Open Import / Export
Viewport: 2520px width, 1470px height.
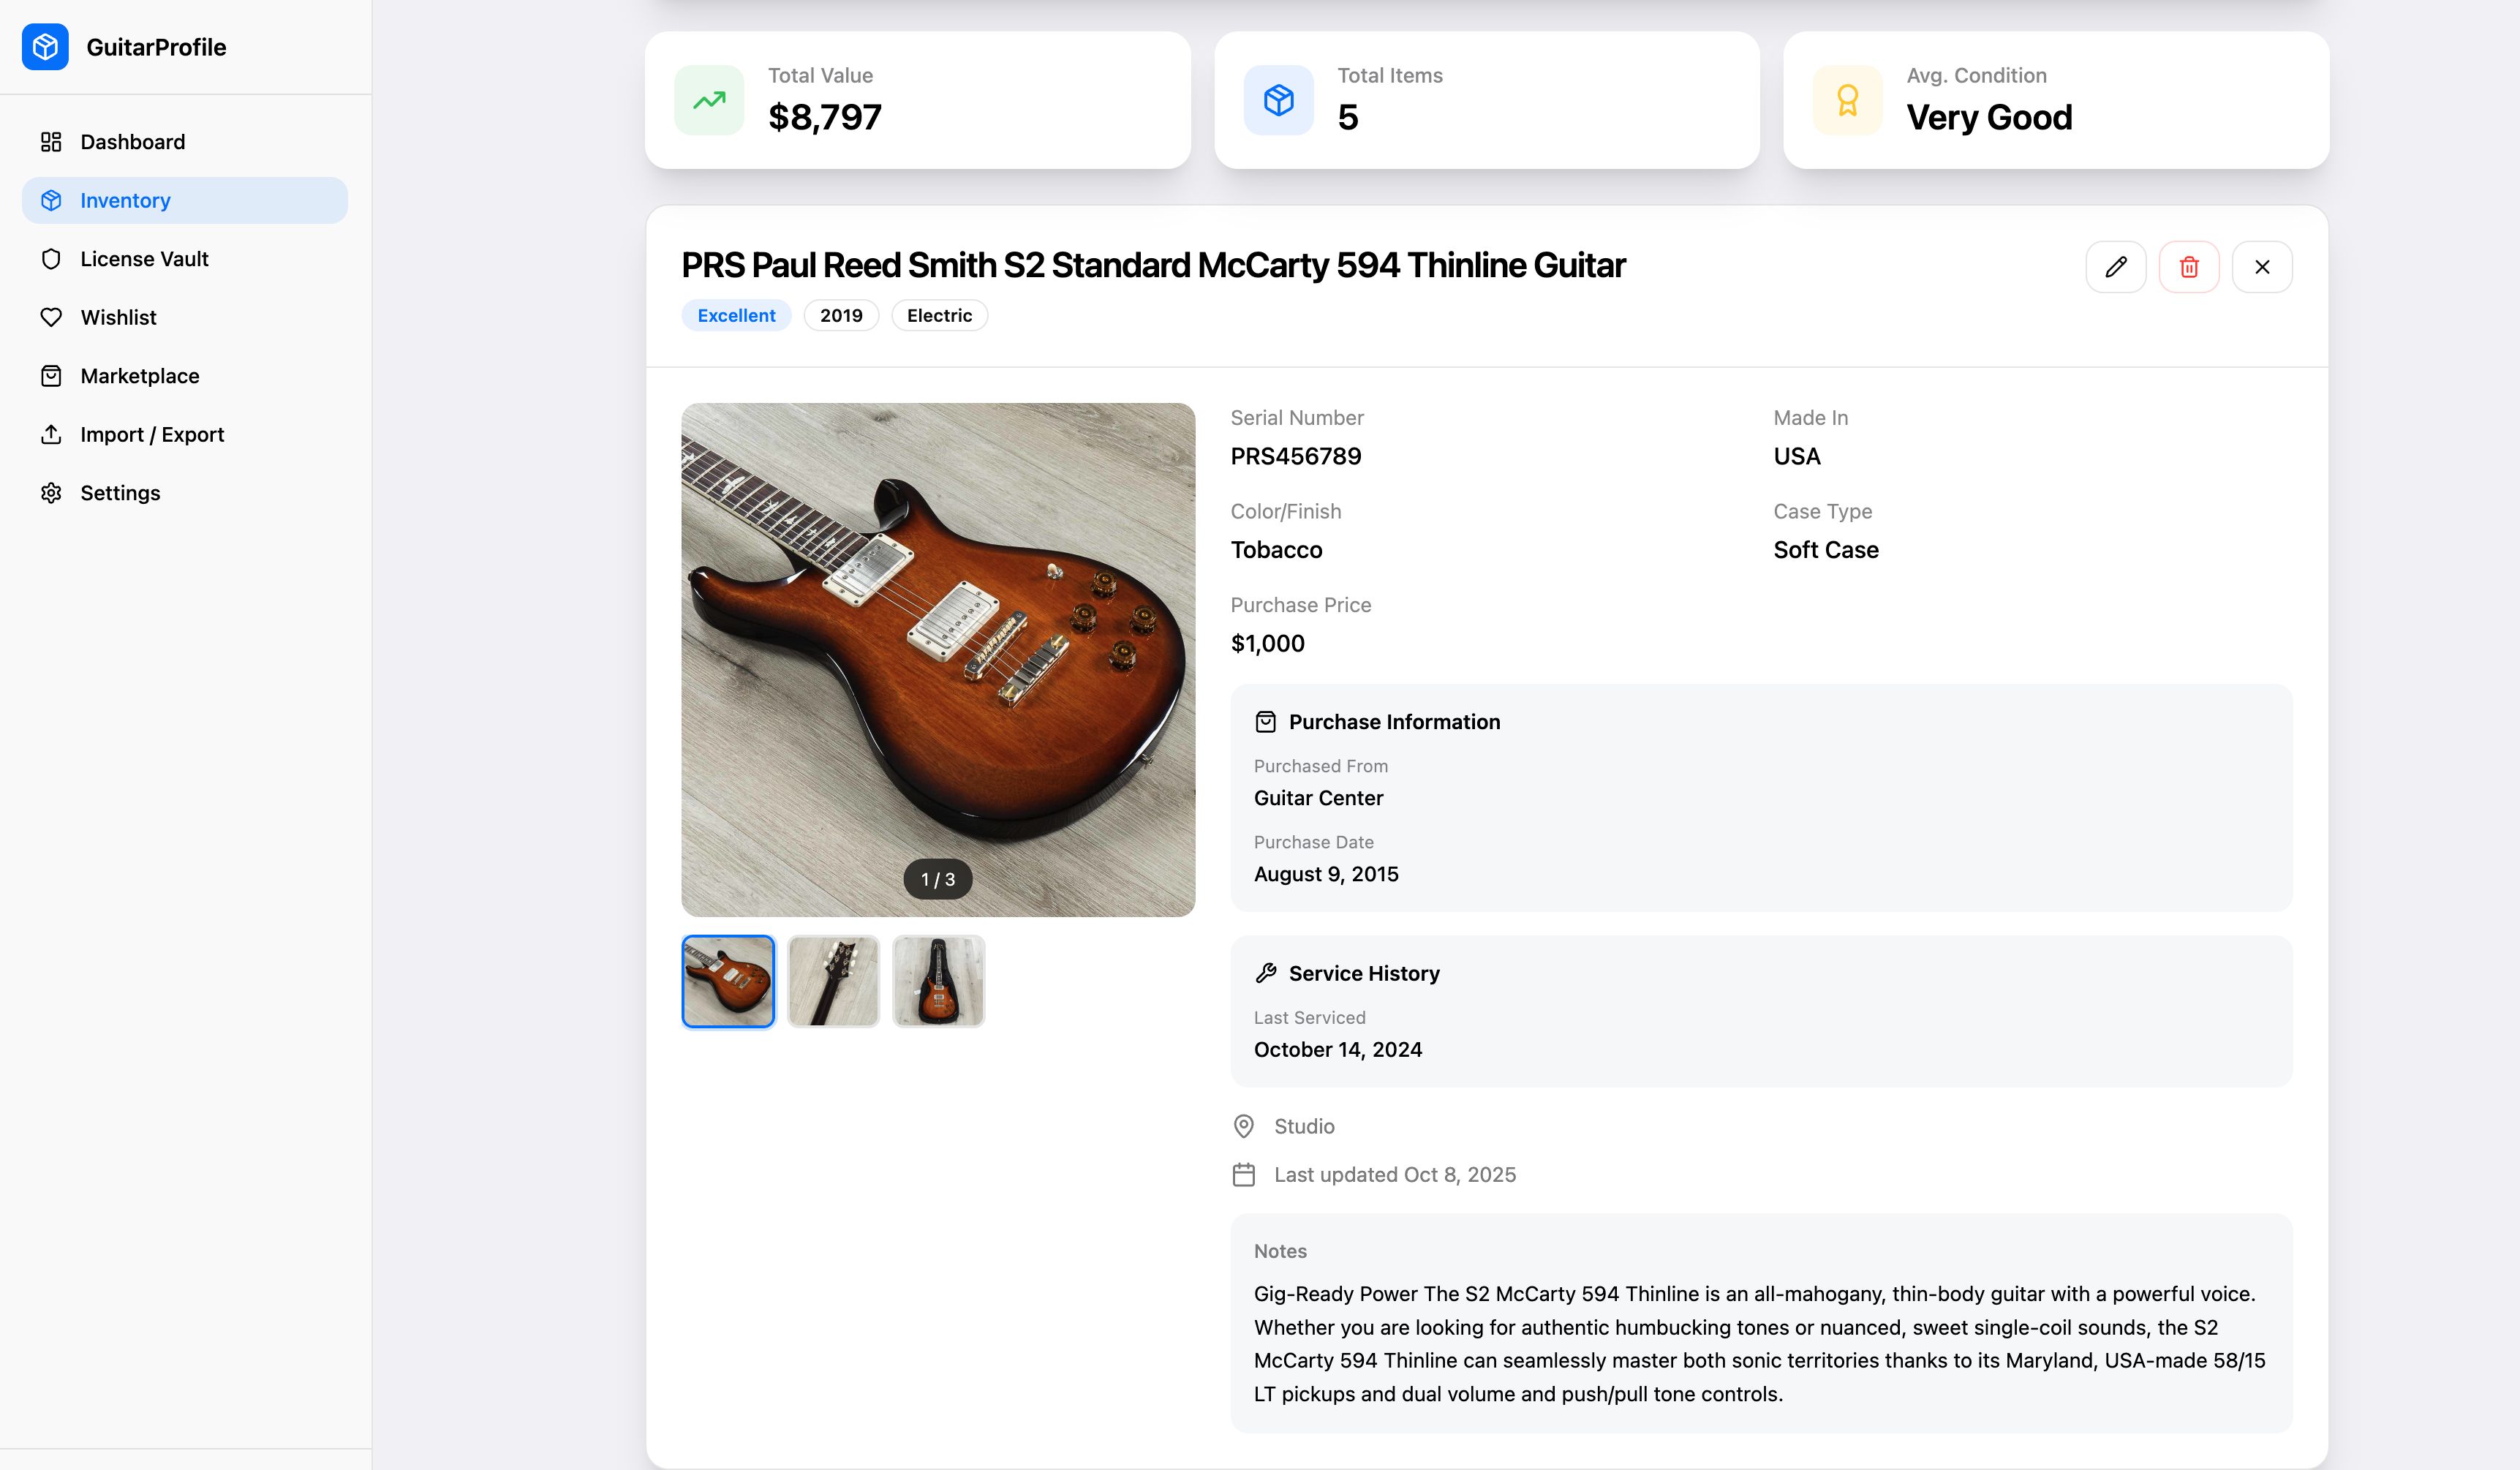tap(151, 434)
